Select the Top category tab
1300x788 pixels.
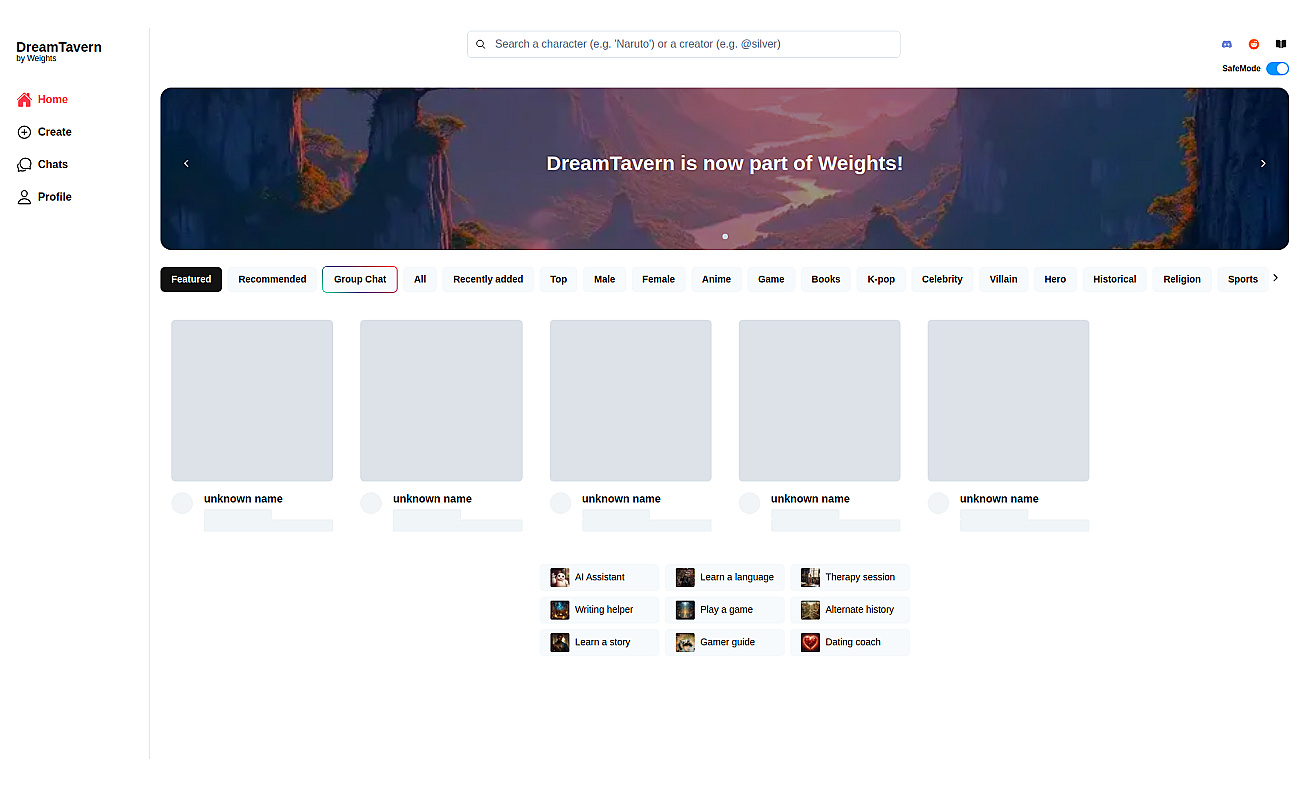tap(559, 280)
